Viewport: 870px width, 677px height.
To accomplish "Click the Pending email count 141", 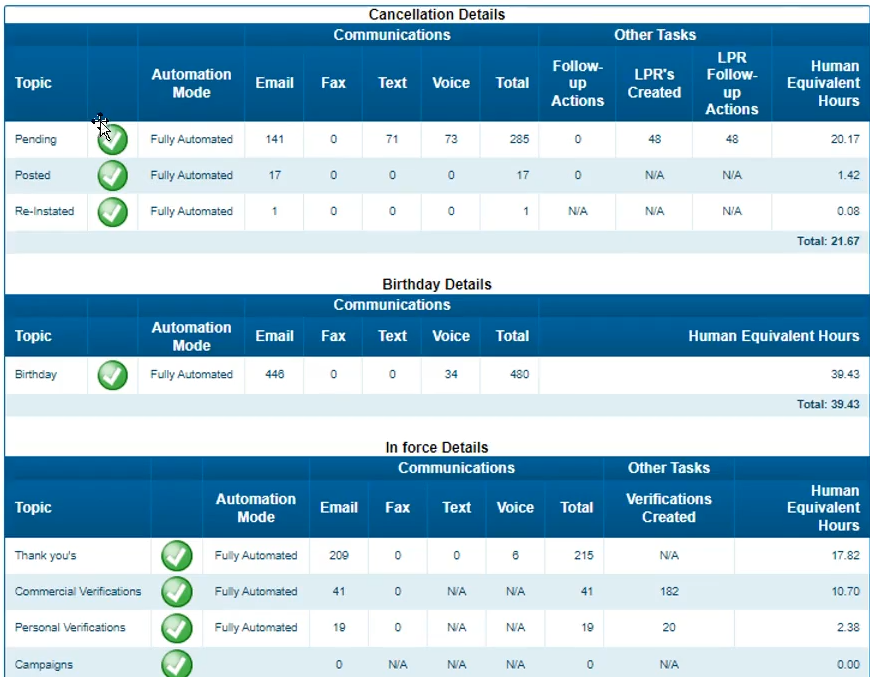I will click(275, 139).
